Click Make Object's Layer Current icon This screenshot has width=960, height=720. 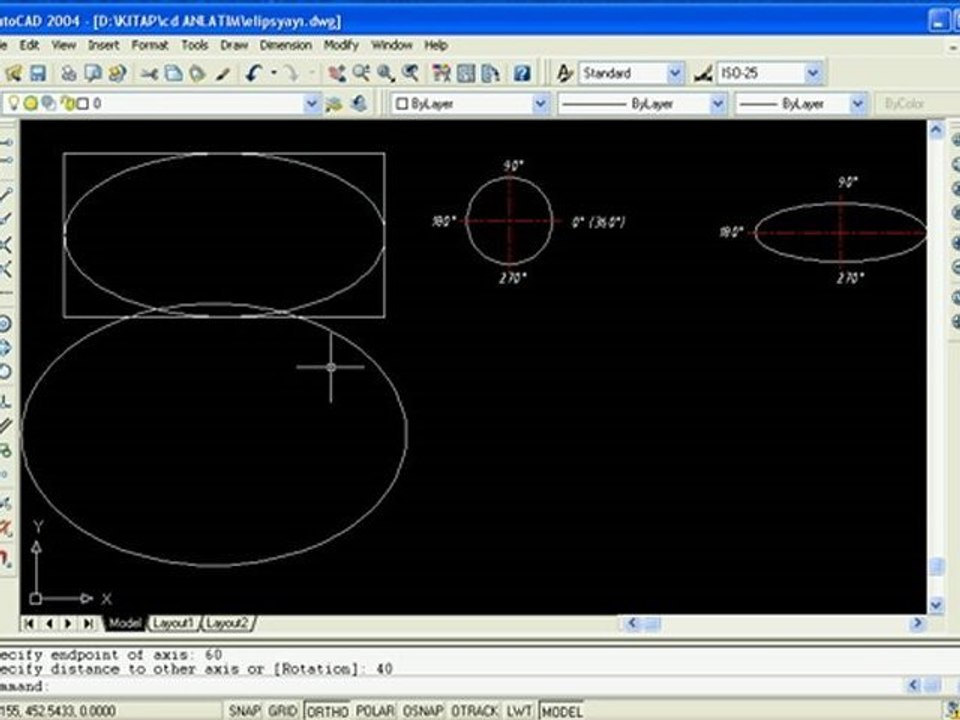[x=334, y=103]
